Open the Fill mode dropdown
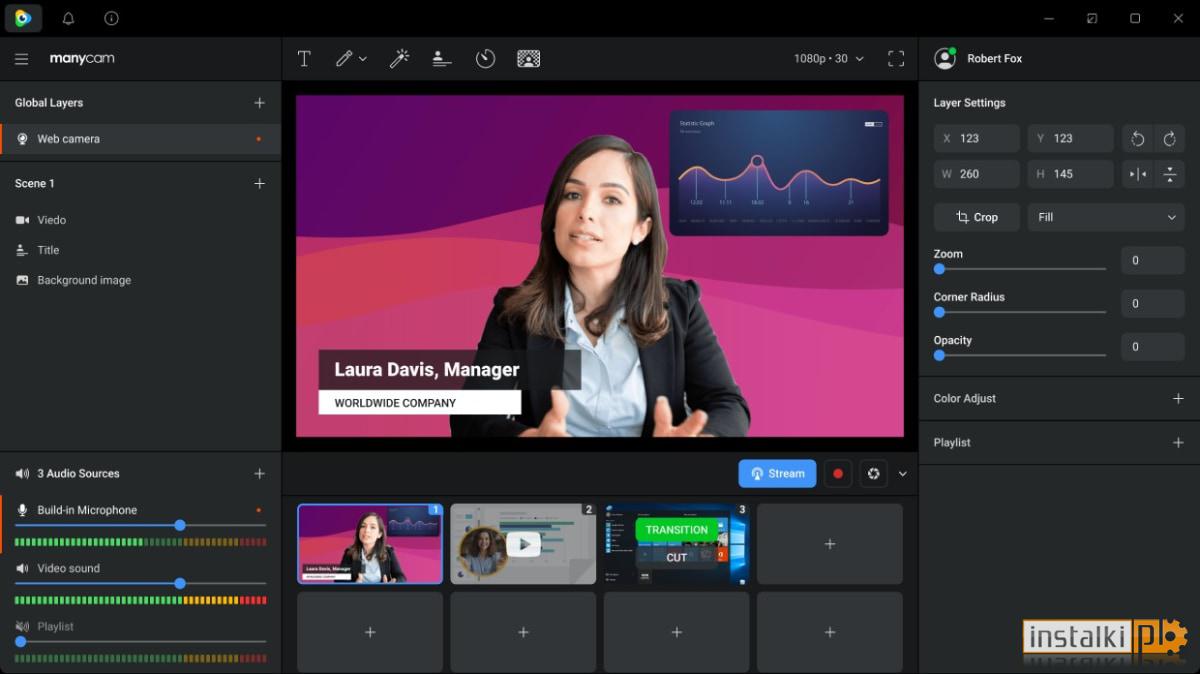This screenshot has width=1200, height=674. tap(1106, 217)
